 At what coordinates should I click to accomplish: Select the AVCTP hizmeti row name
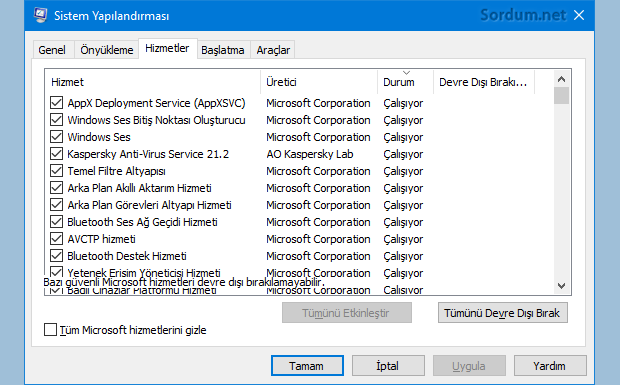point(102,239)
